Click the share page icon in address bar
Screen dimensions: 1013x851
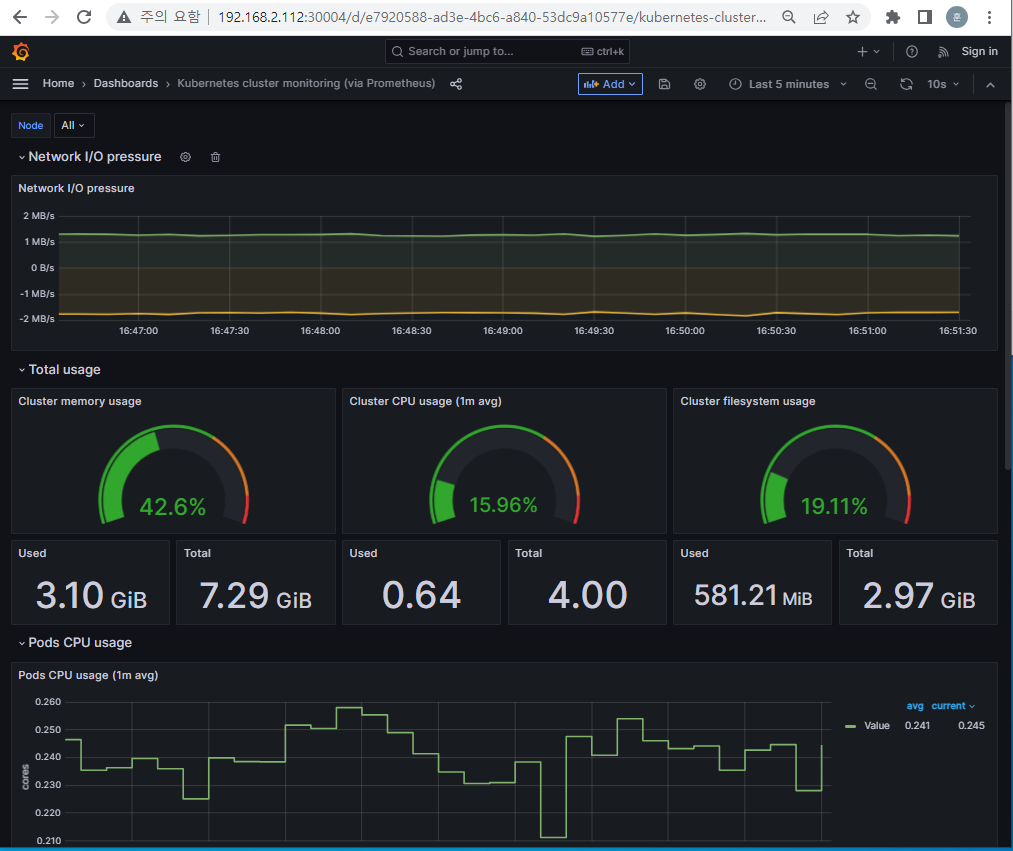(x=820, y=17)
